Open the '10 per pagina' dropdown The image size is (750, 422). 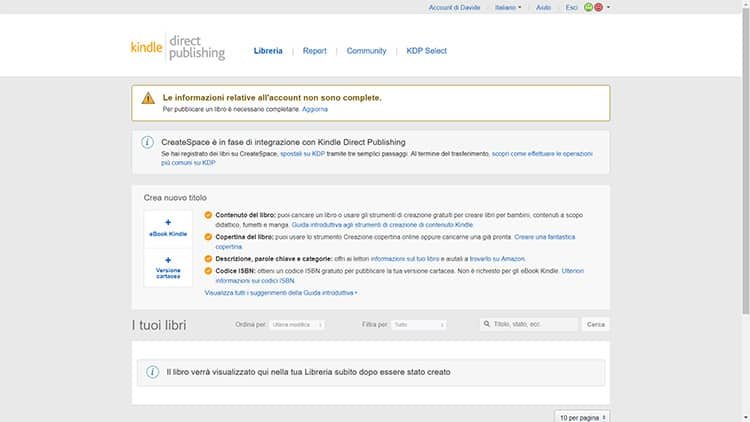tap(583, 417)
